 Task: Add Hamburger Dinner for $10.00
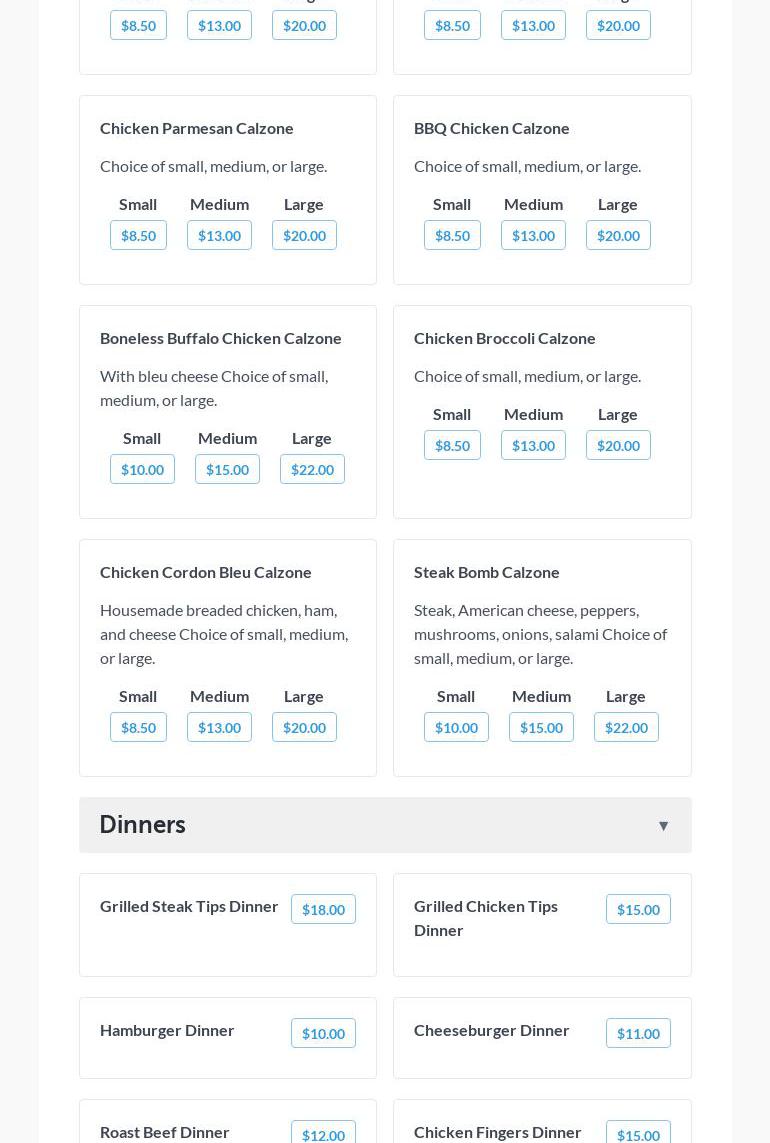pos(323,1034)
